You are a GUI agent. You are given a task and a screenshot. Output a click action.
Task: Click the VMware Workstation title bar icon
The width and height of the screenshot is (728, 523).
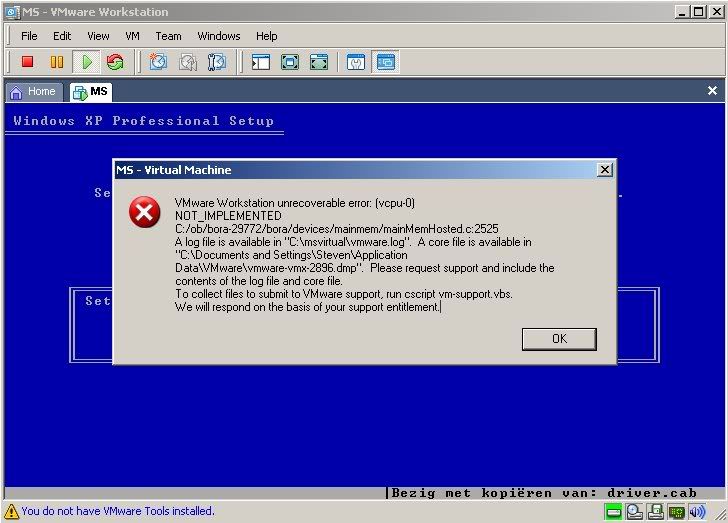tap(13, 12)
